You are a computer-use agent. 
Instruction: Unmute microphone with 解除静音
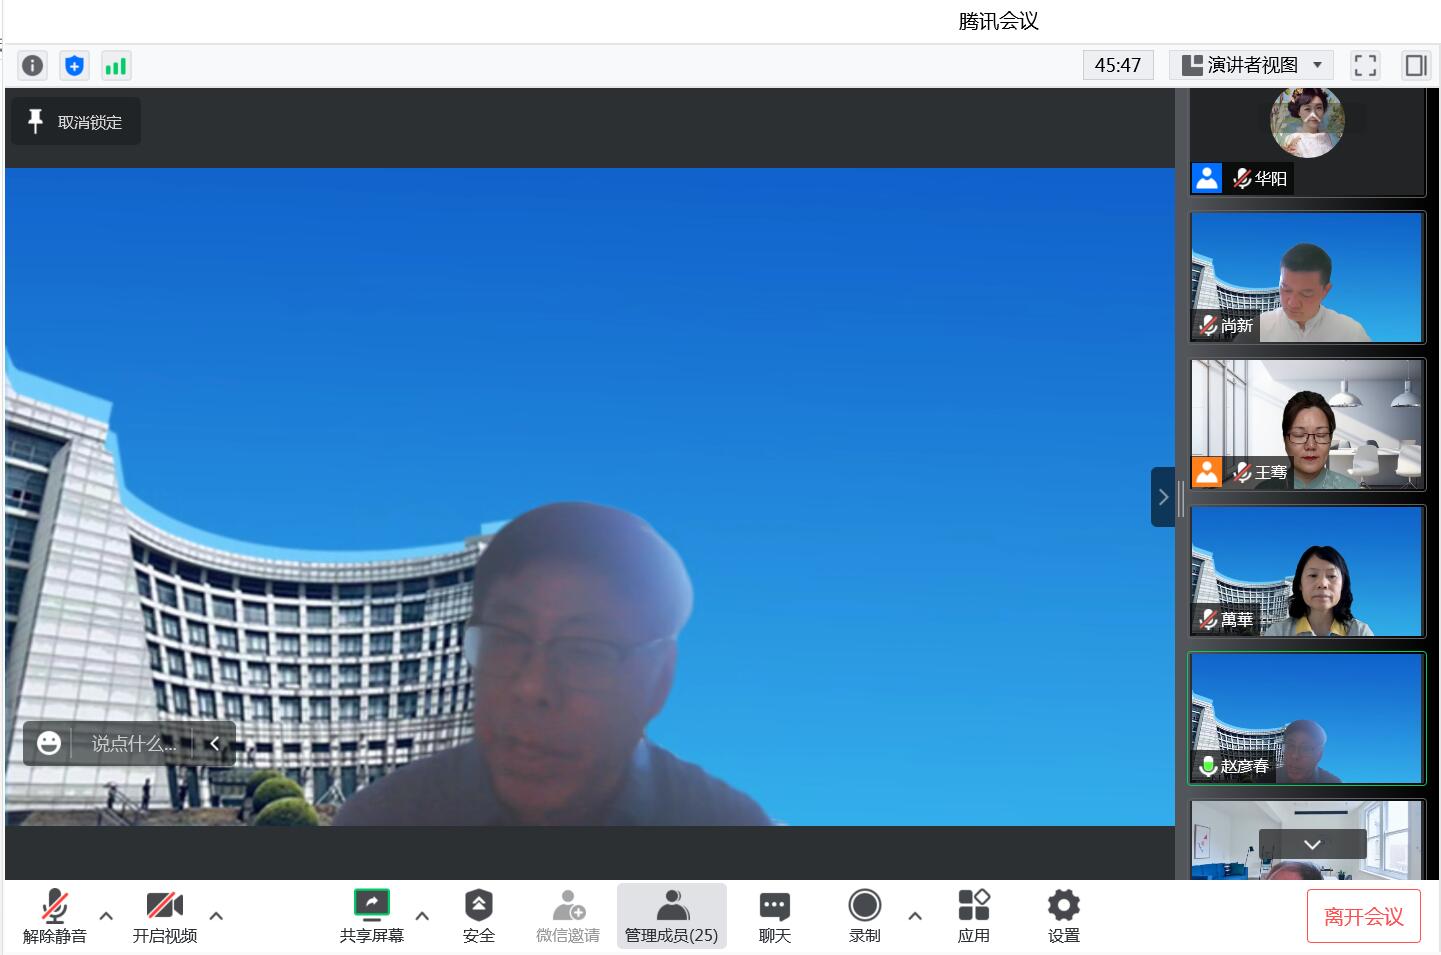54,916
